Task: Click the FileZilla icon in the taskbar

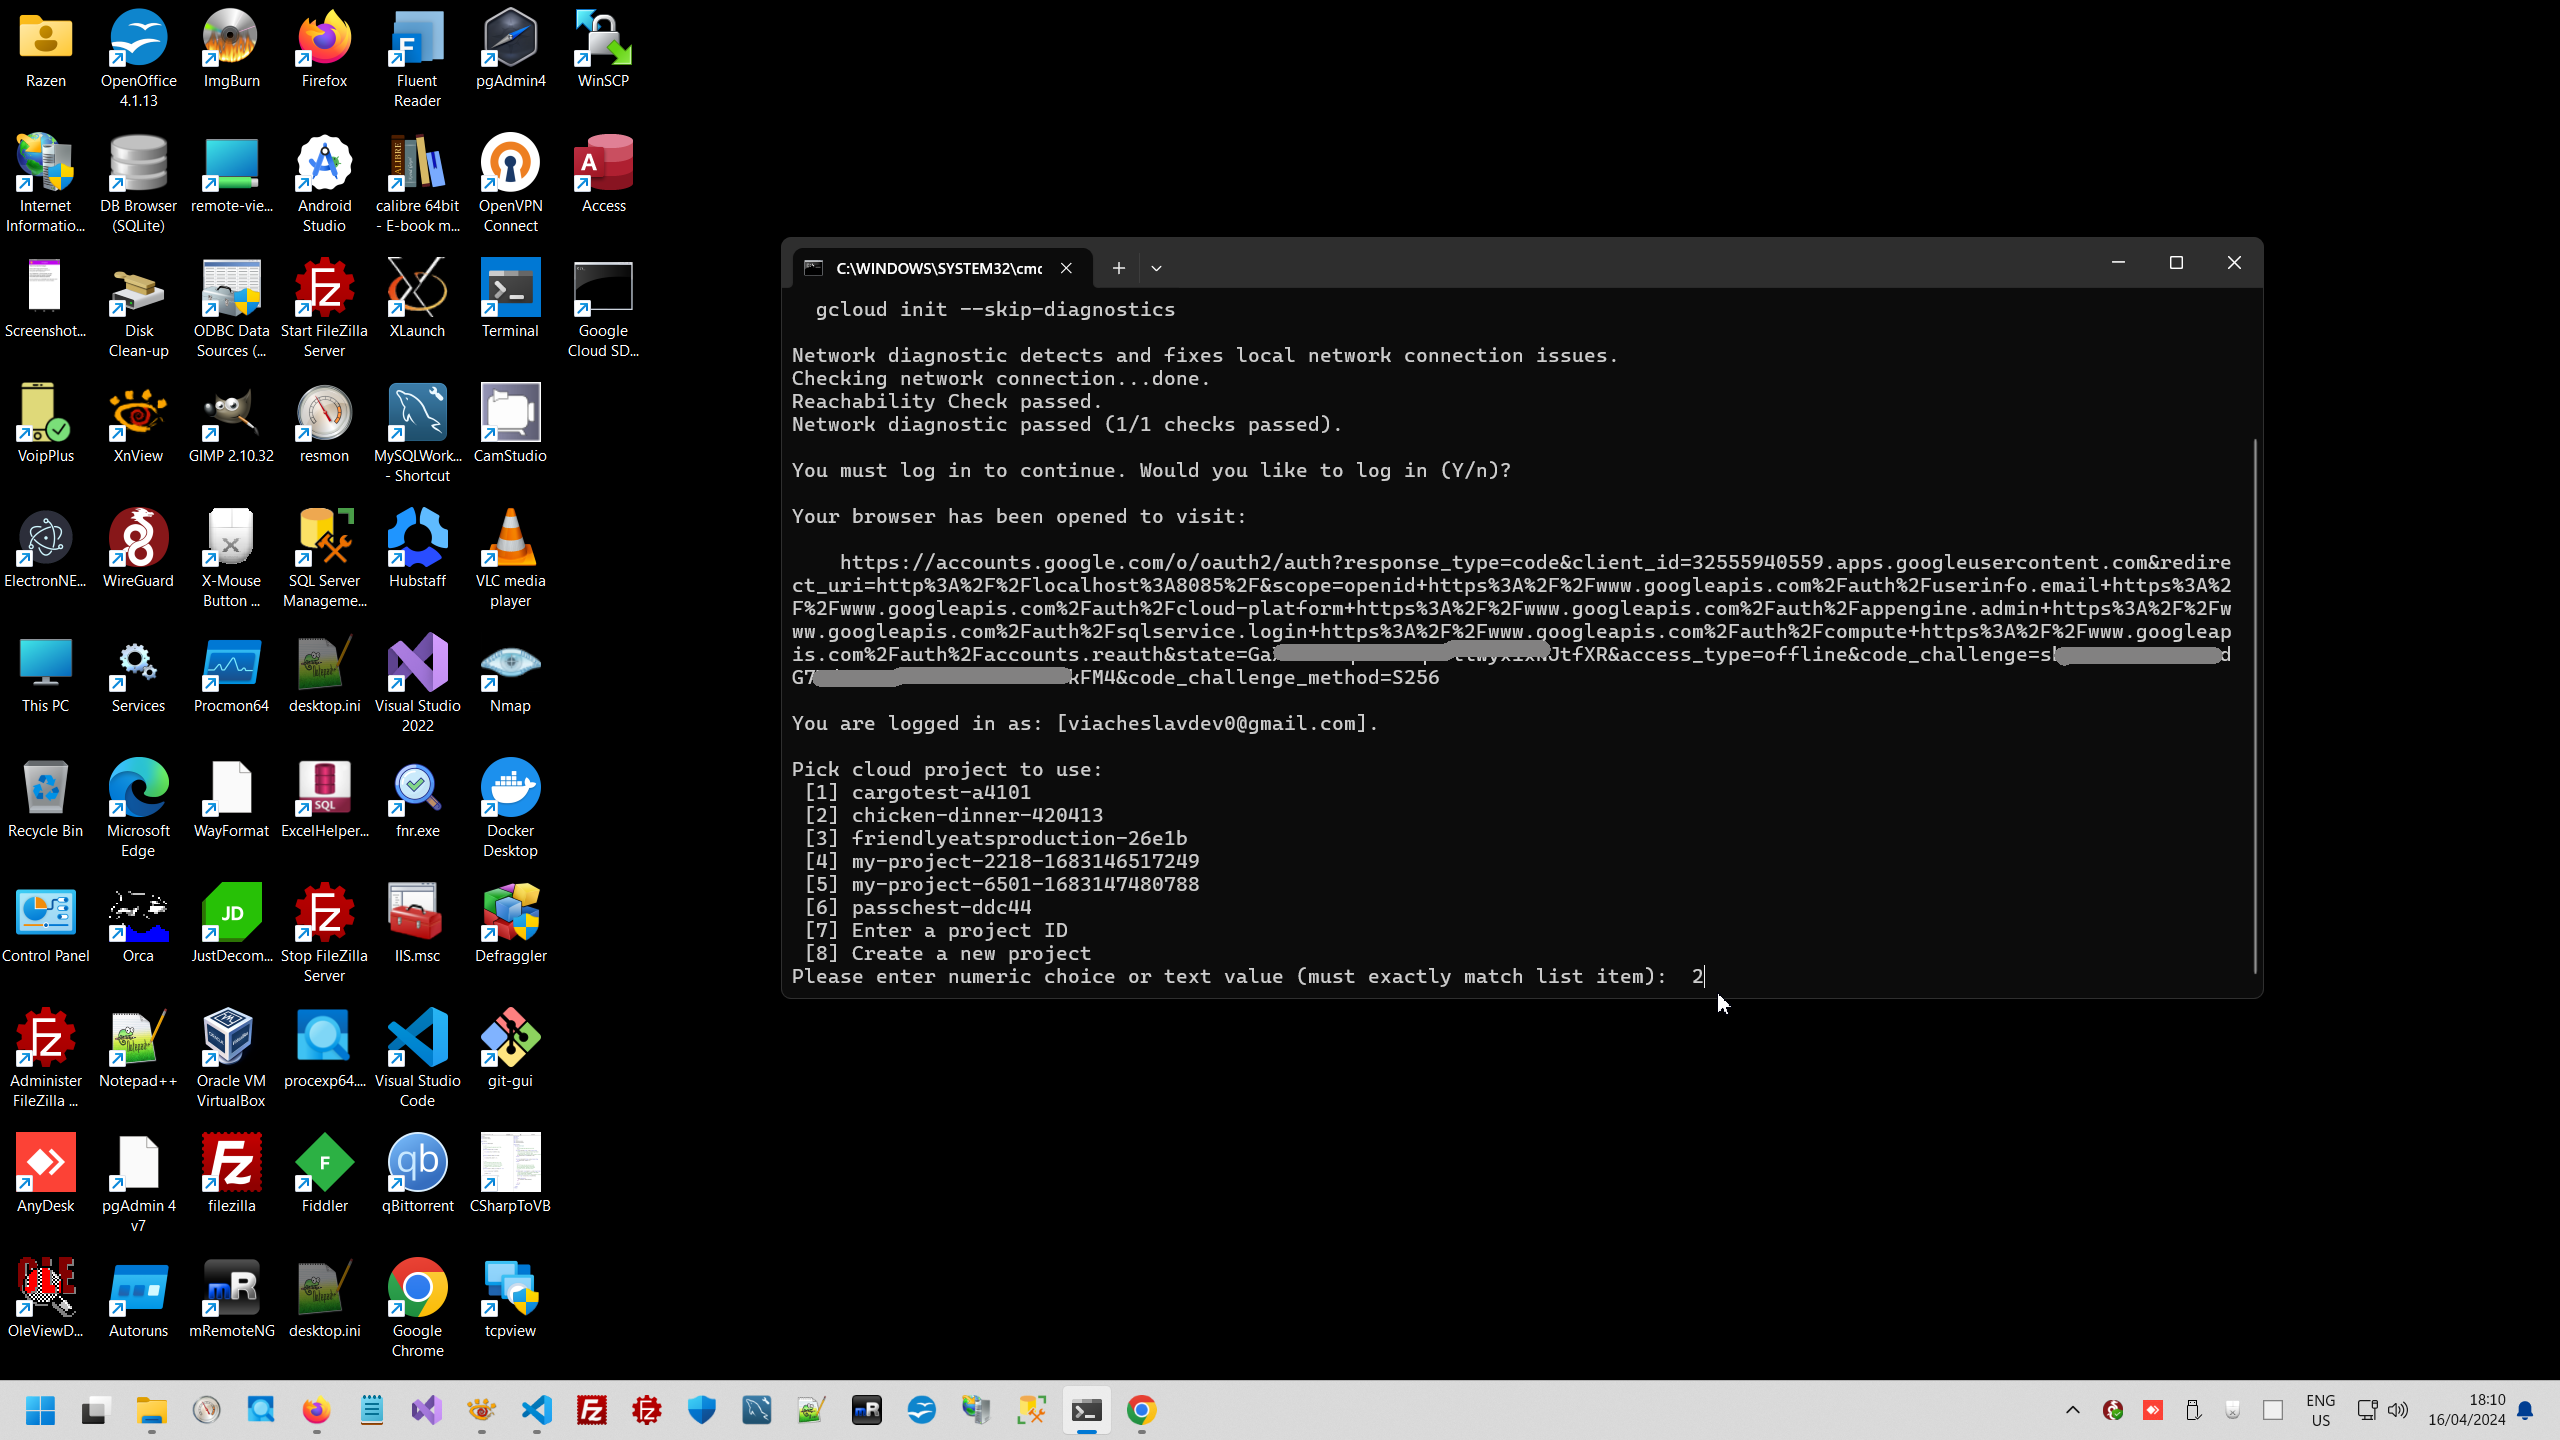Action: click(x=592, y=1410)
